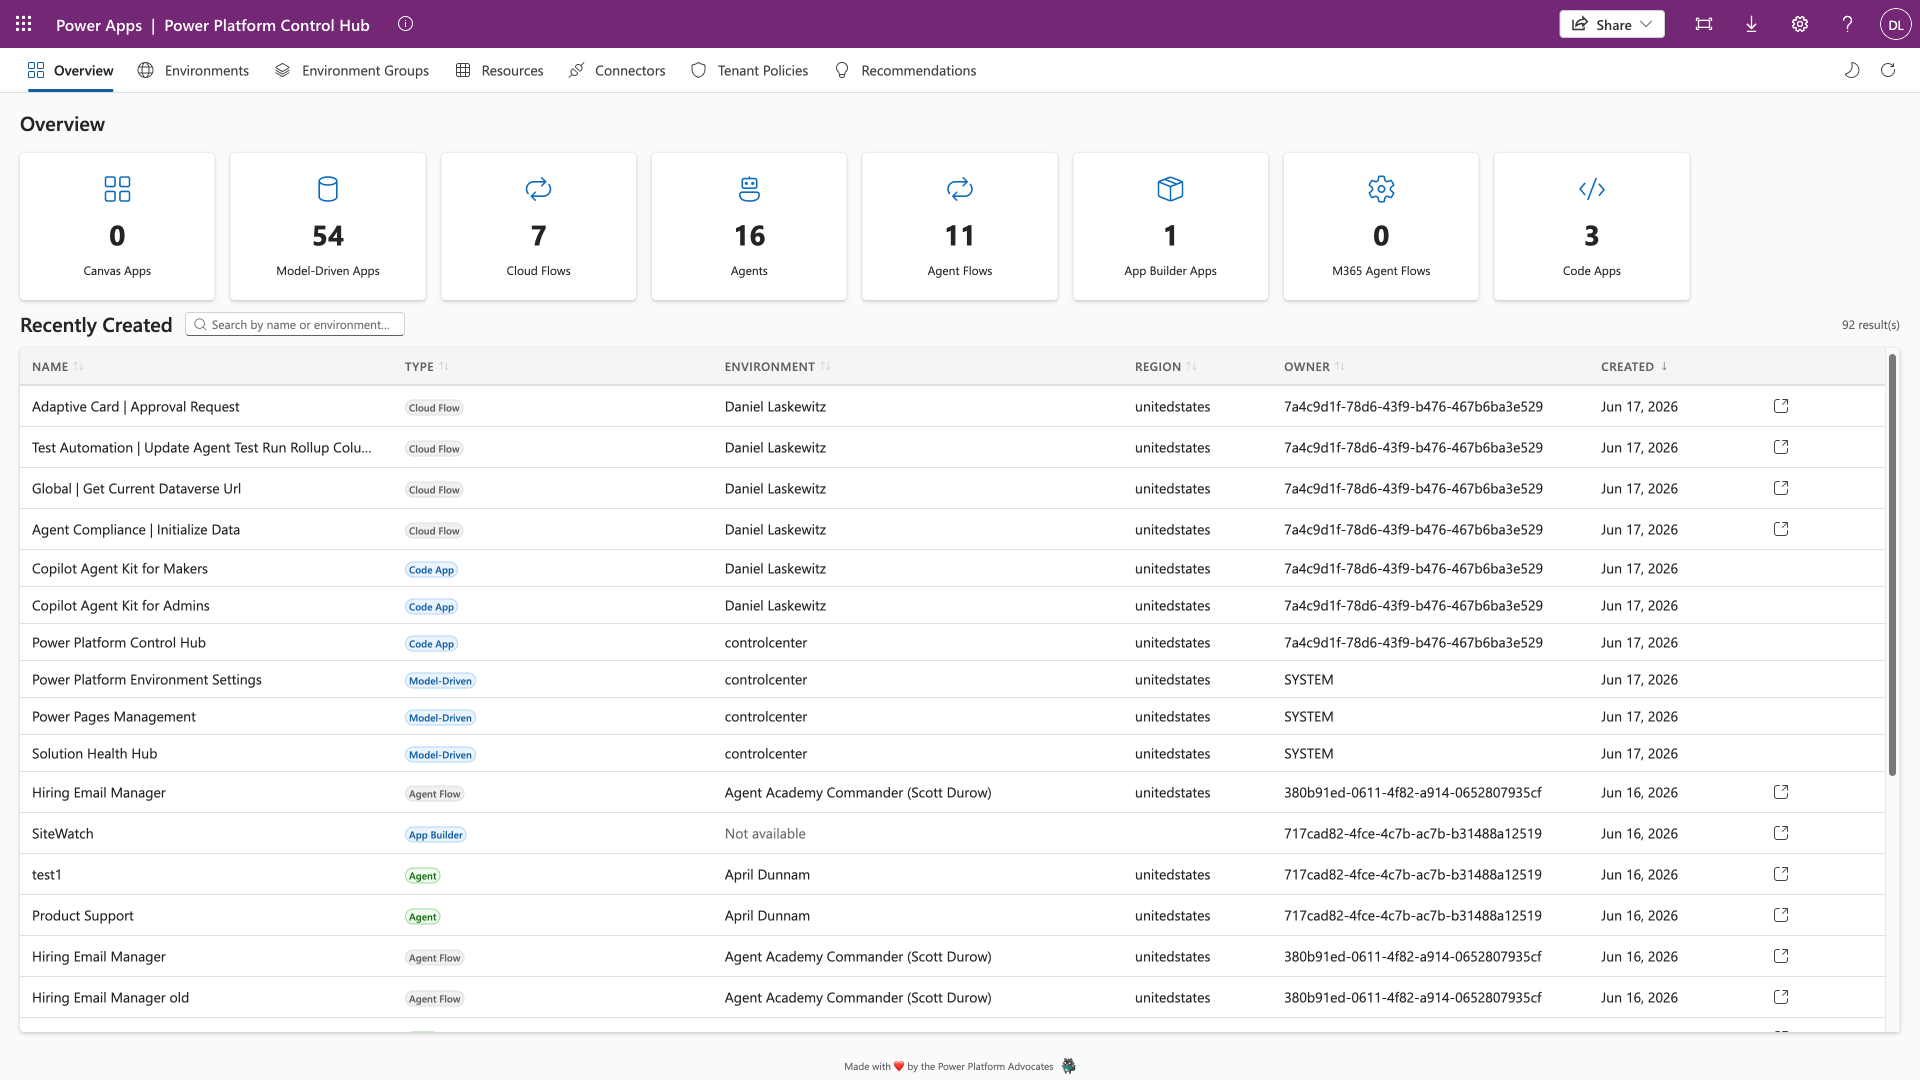Viewport: 1920px width, 1080px height.
Task: Open the Code Apps card
Action: coord(1592,226)
